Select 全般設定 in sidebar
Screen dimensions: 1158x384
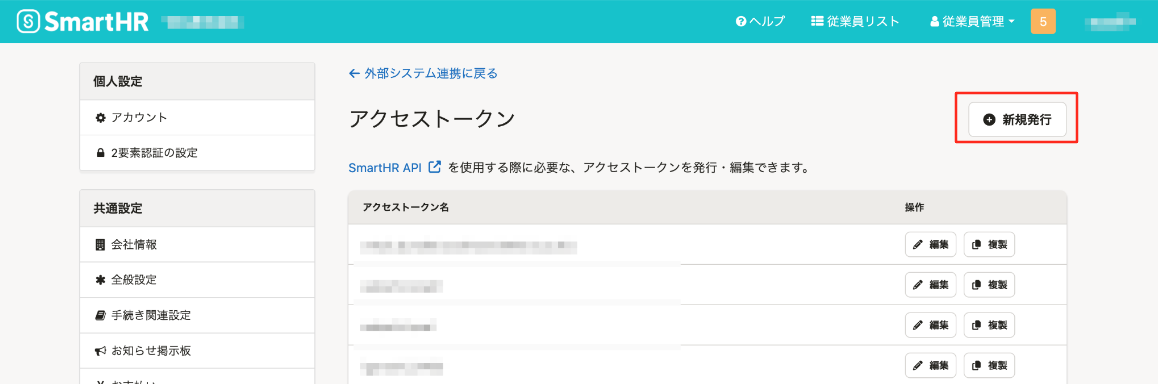point(197,280)
